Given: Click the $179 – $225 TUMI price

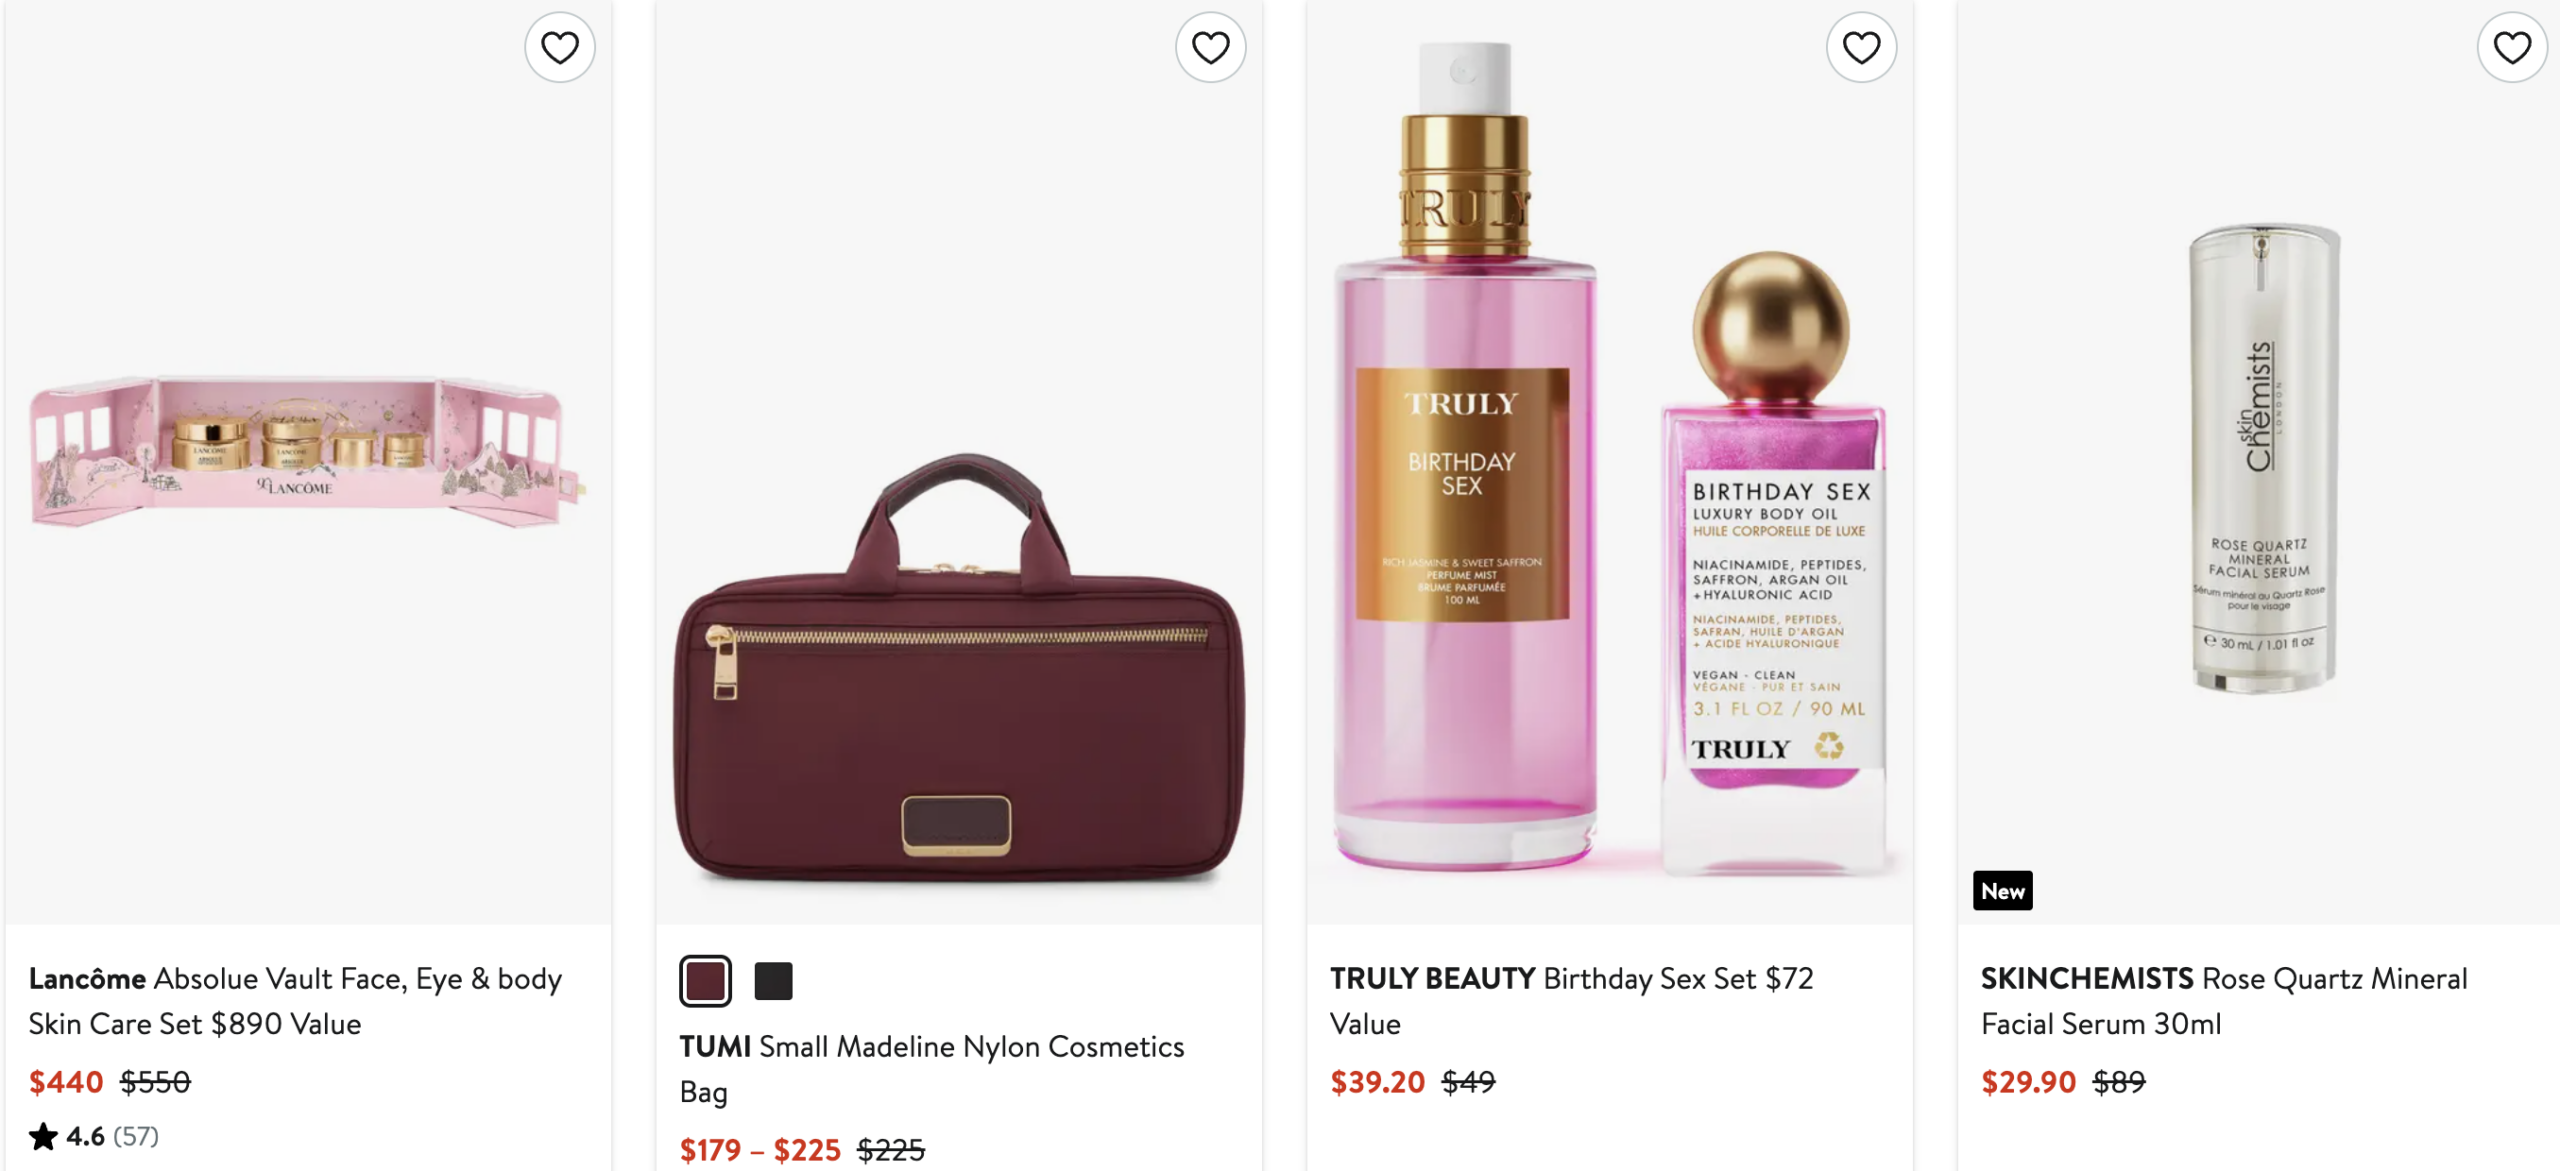Looking at the screenshot, I should click(x=760, y=1150).
